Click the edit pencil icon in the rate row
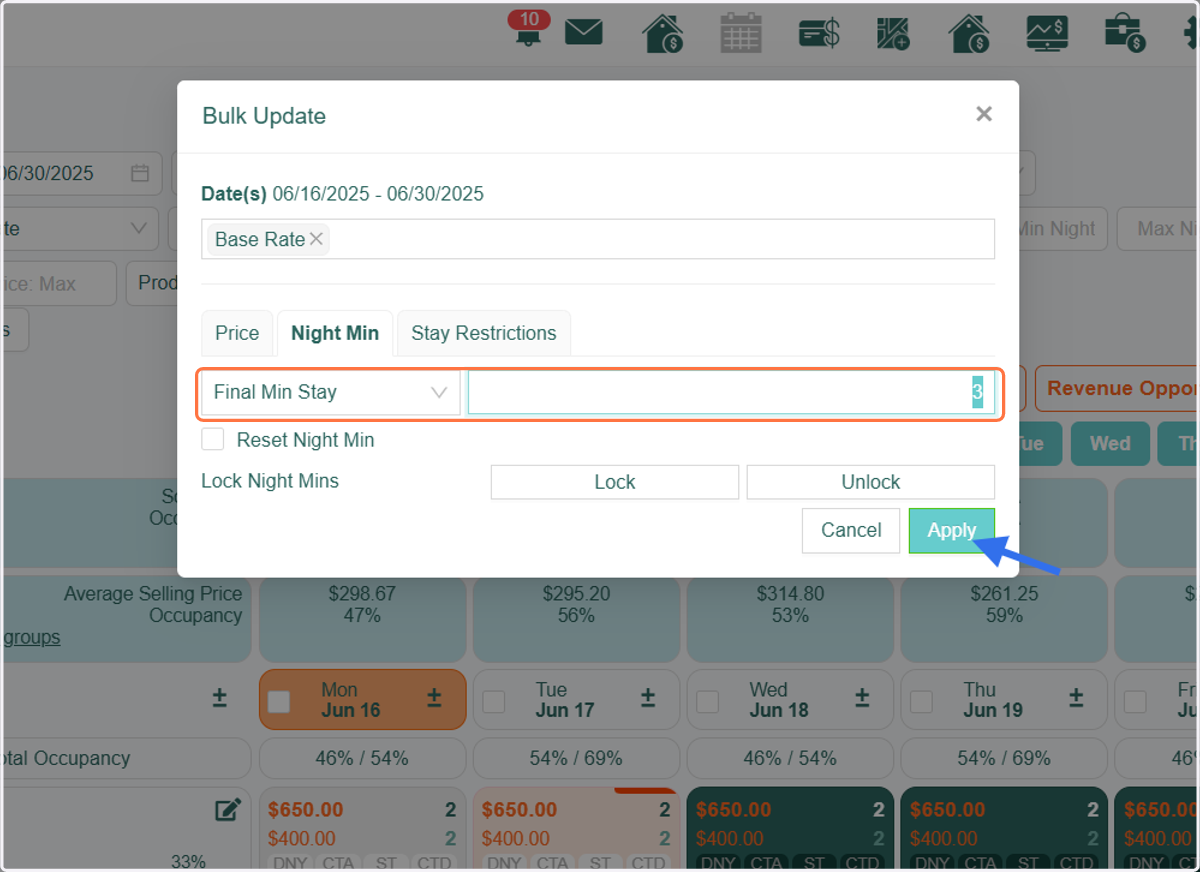The image size is (1200, 872). 228,810
